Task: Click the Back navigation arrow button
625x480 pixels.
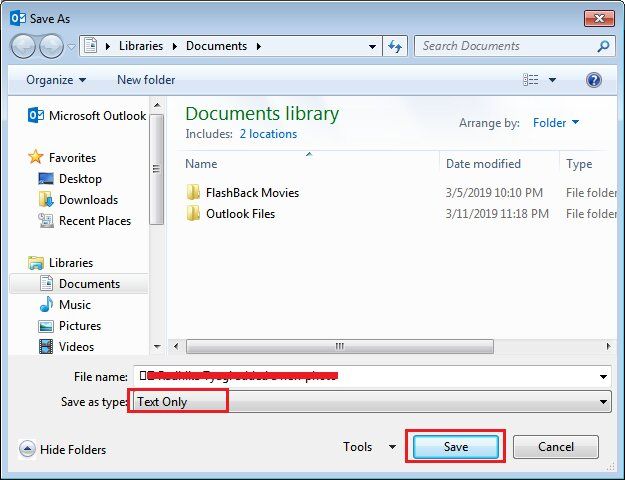Action: click(23, 46)
